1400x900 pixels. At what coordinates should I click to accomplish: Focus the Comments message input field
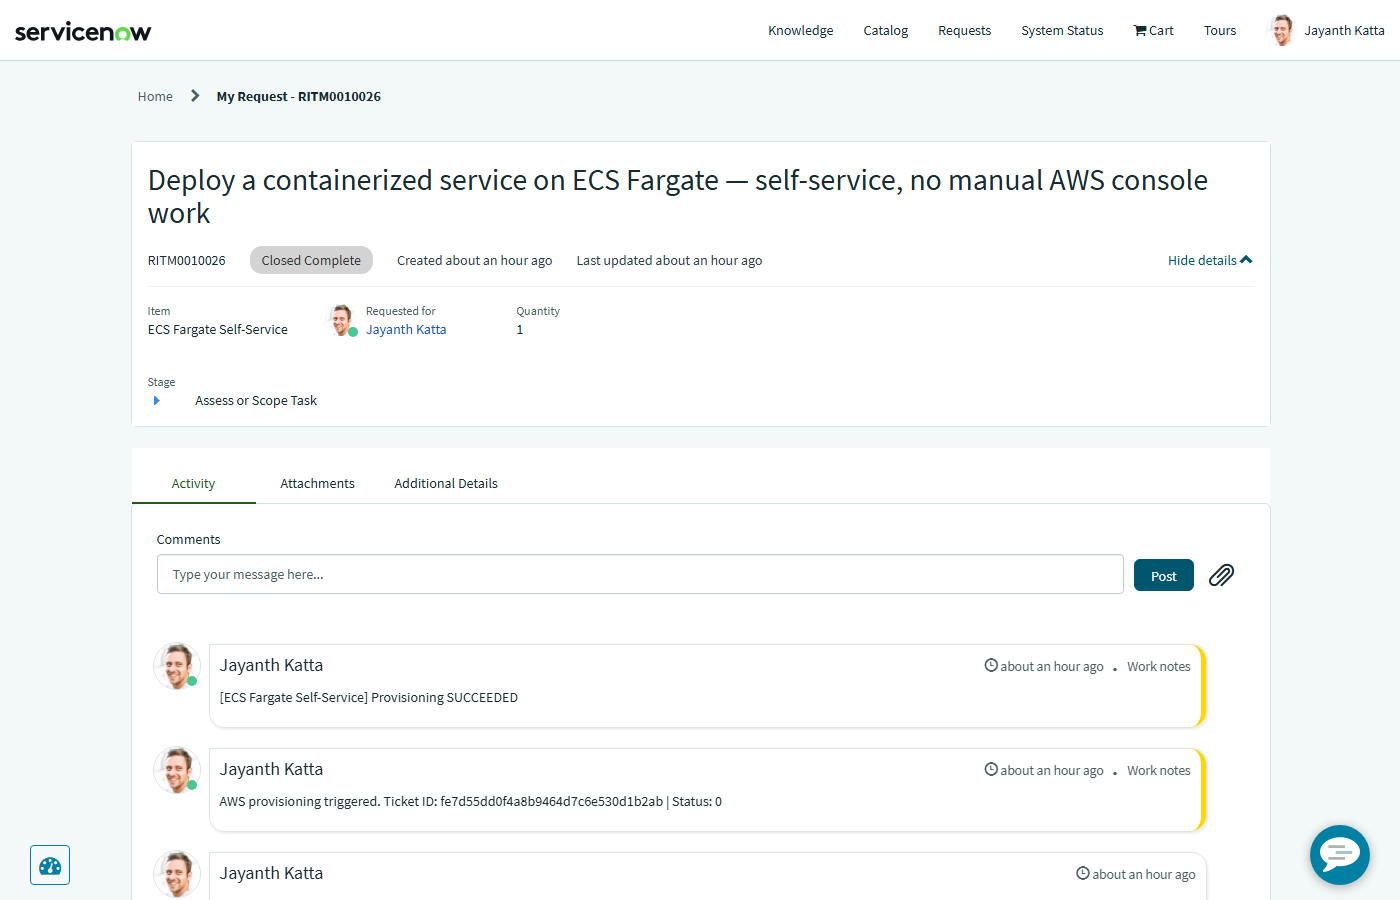pyautogui.click(x=640, y=574)
